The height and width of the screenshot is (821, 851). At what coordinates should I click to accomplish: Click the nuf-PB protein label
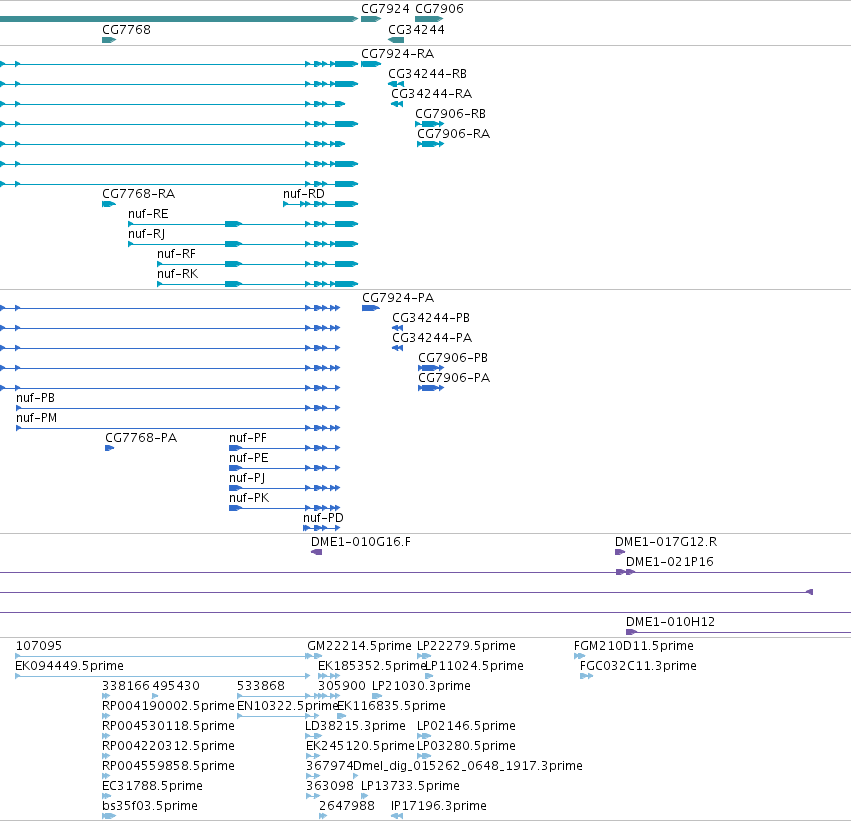click(35, 398)
